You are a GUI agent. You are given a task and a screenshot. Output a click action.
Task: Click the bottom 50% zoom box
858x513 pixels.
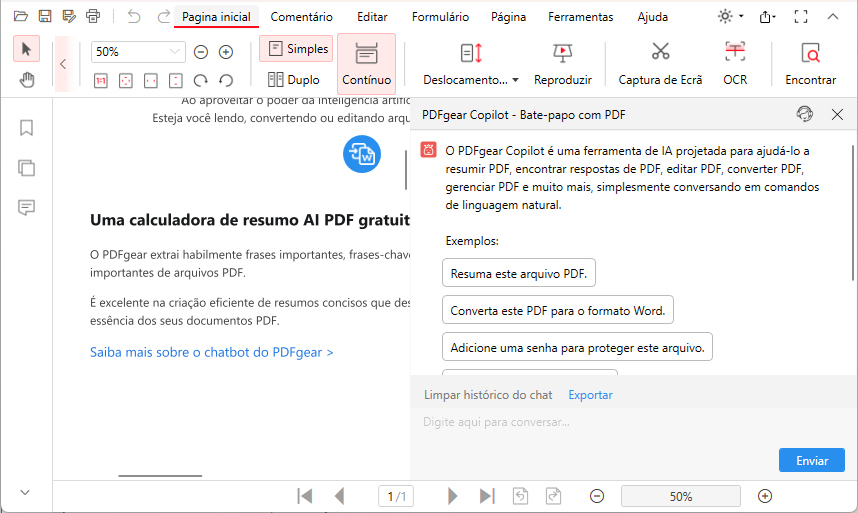pos(681,497)
